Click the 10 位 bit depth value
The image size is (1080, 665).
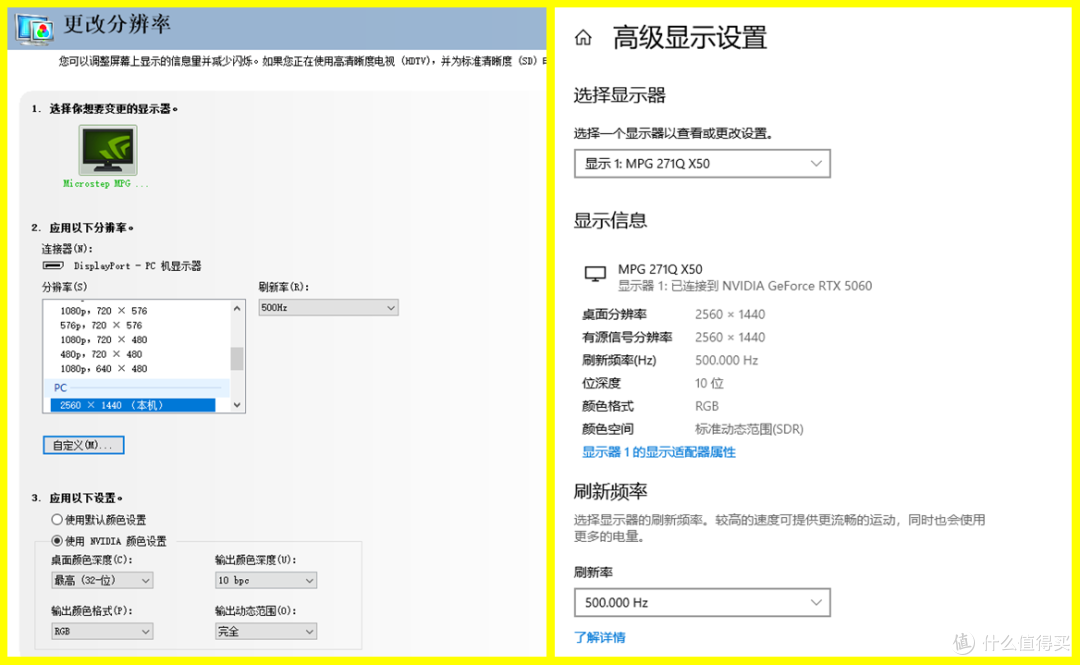709,383
